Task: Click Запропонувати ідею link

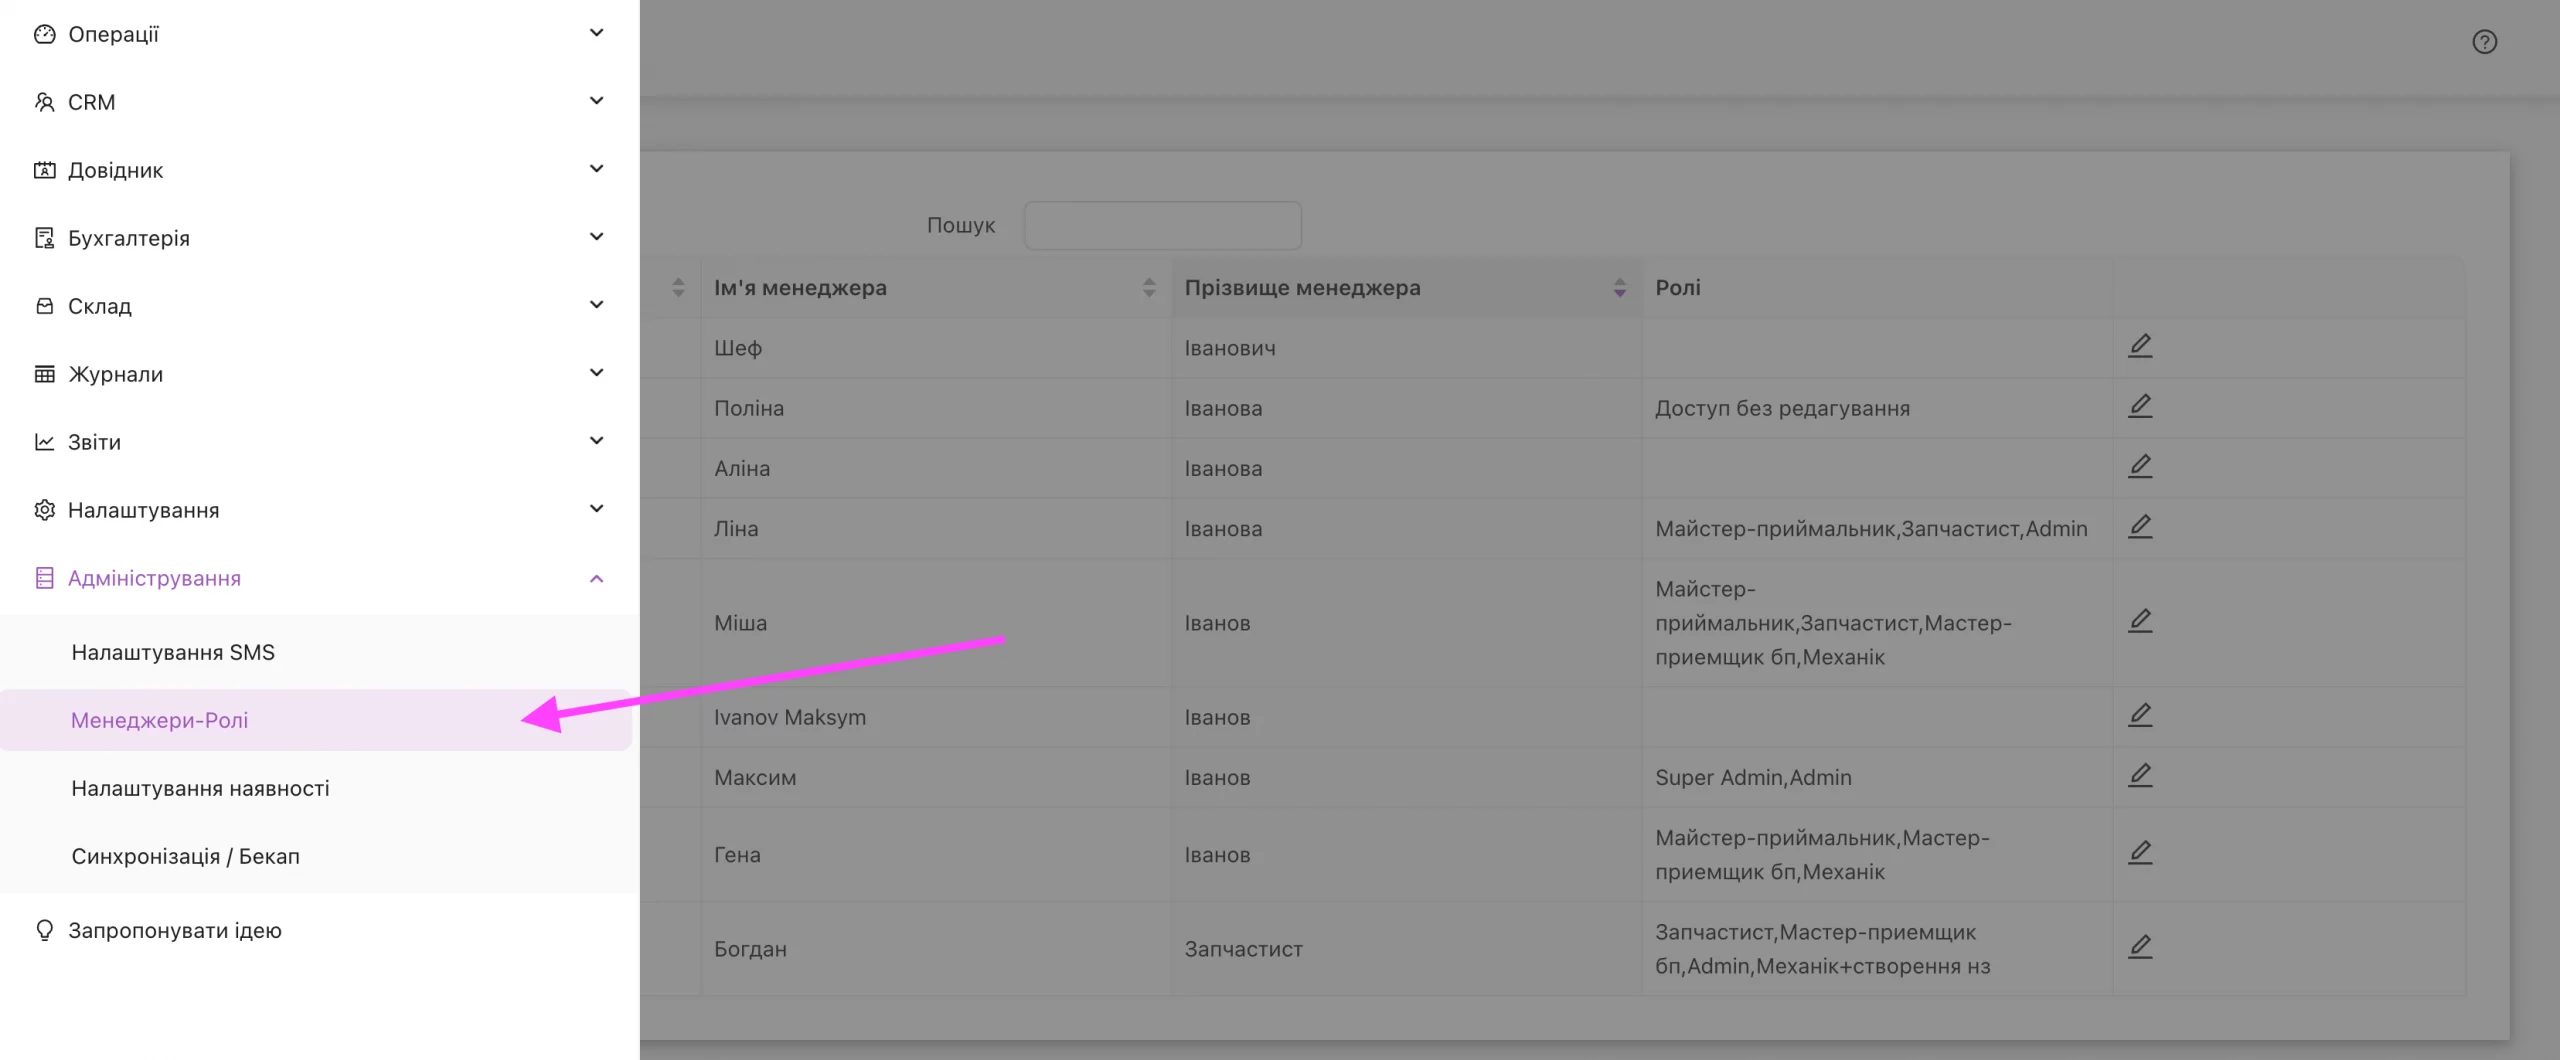Action: (x=175, y=930)
